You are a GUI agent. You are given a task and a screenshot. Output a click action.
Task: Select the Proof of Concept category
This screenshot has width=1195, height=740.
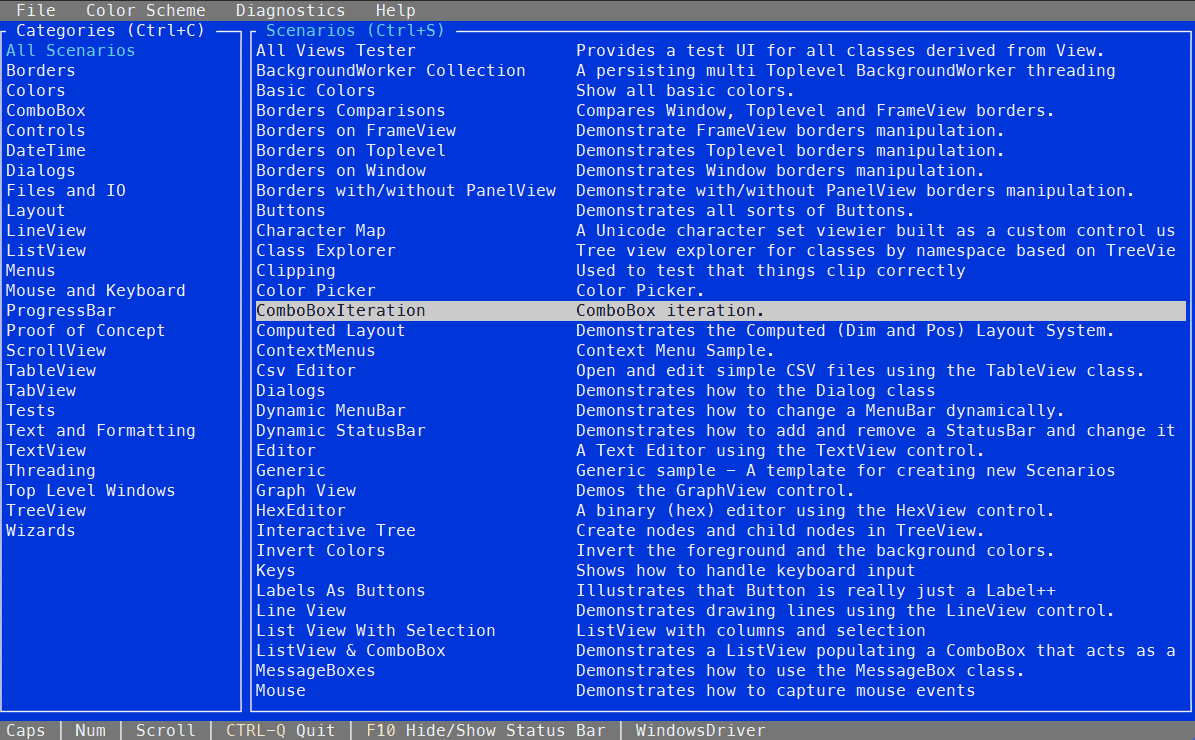85,330
